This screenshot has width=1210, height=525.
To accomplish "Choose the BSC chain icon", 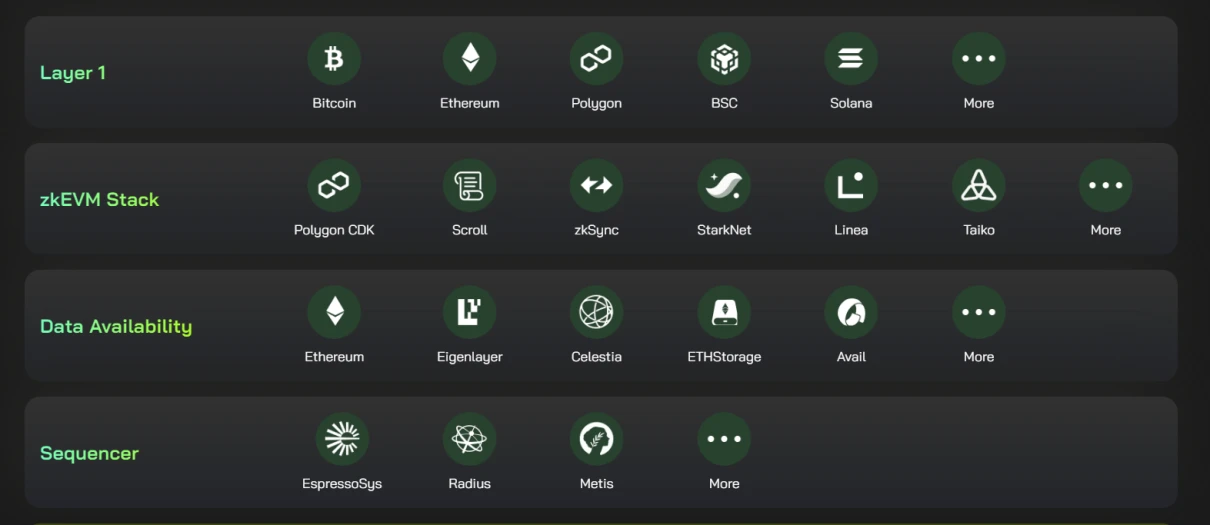I will click(724, 59).
